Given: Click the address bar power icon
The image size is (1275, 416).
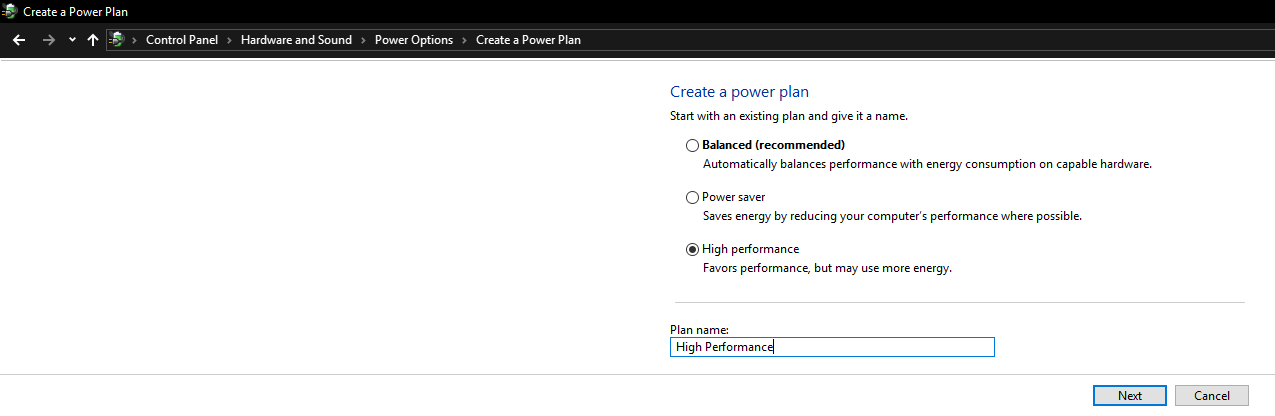Looking at the screenshot, I should pos(118,40).
